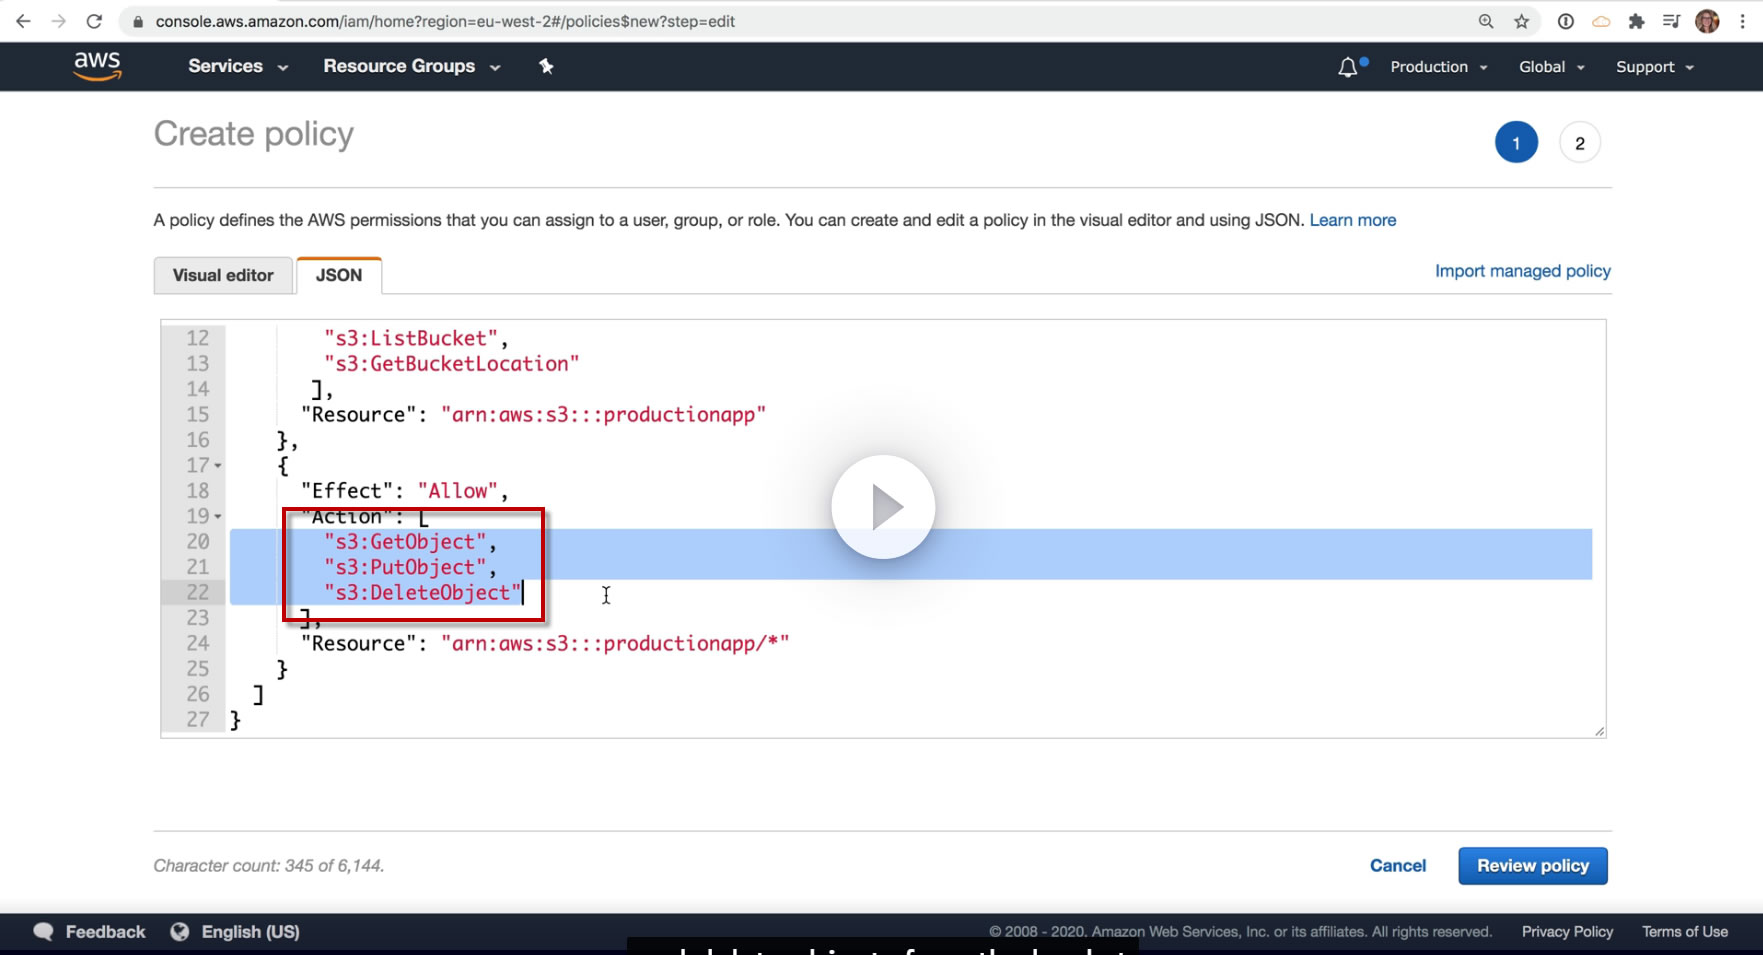Image resolution: width=1763 pixels, height=955 pixels.
Task: Switch to the Visual editor tab
Action: tap(223, 275)
